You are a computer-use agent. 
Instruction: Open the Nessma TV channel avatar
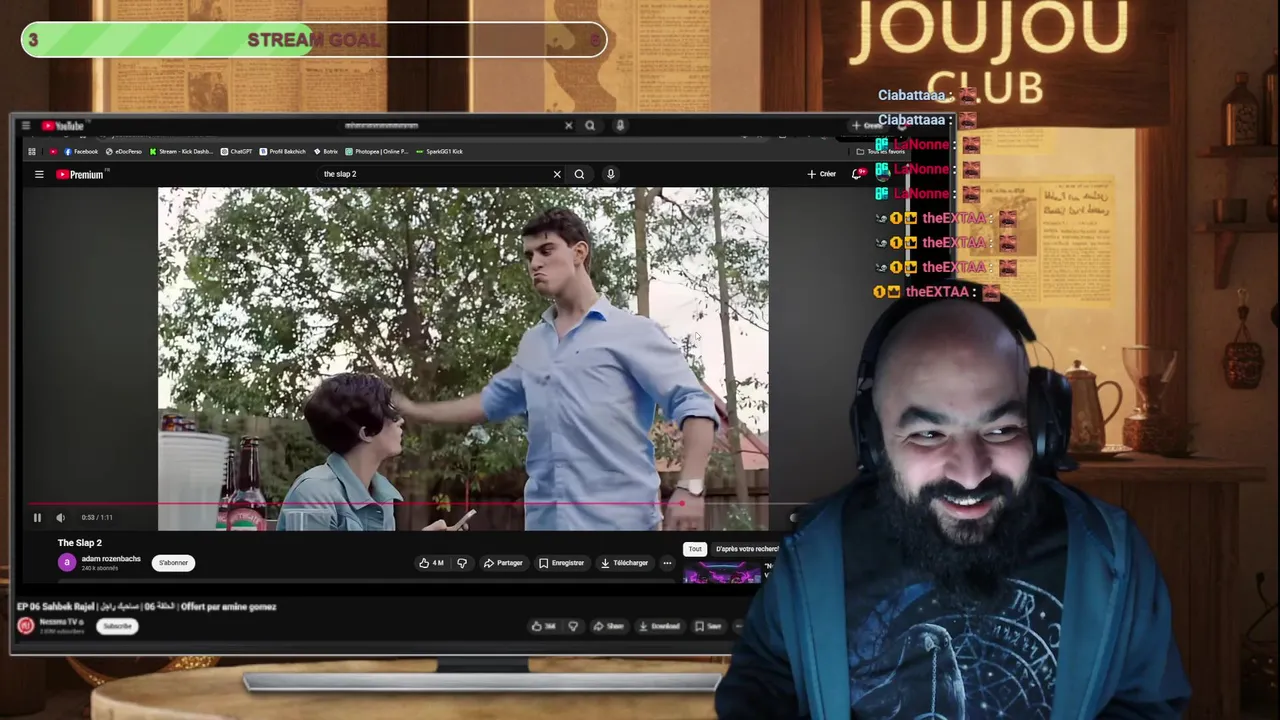click(x=26, y=626)
